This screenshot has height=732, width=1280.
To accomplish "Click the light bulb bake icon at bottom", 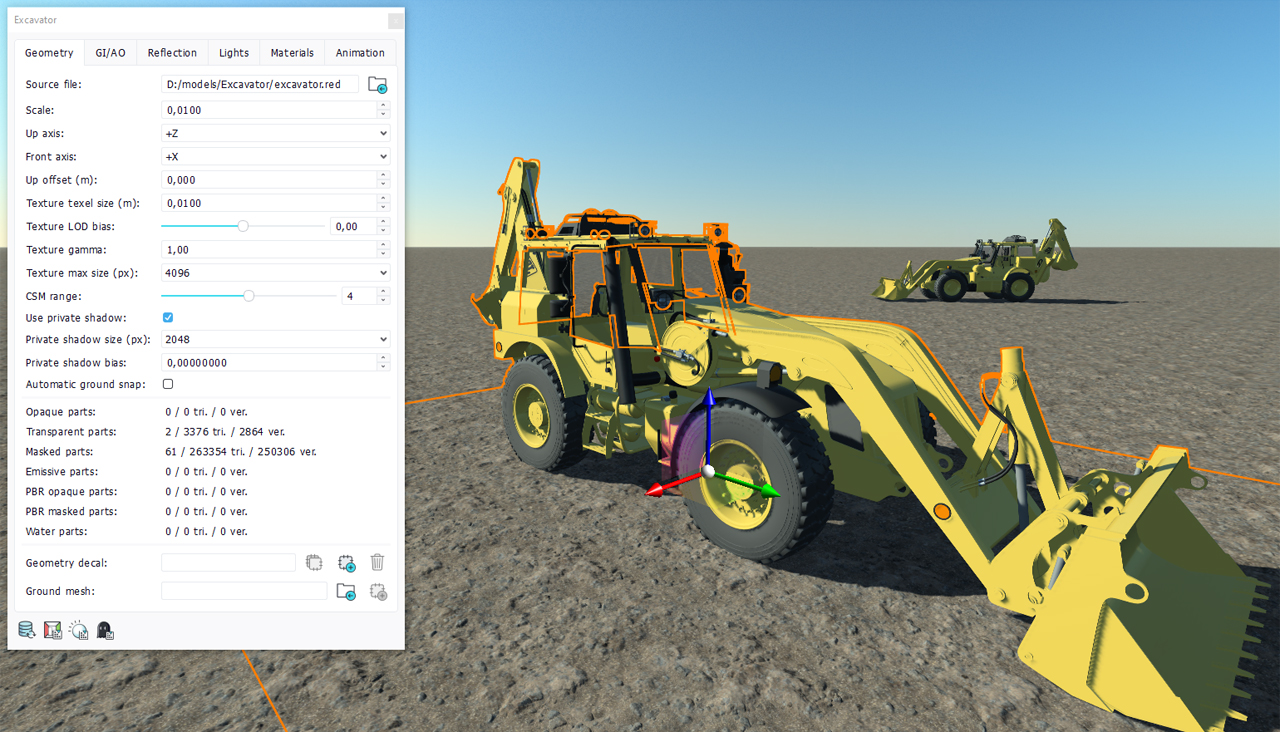I will 79,630.
